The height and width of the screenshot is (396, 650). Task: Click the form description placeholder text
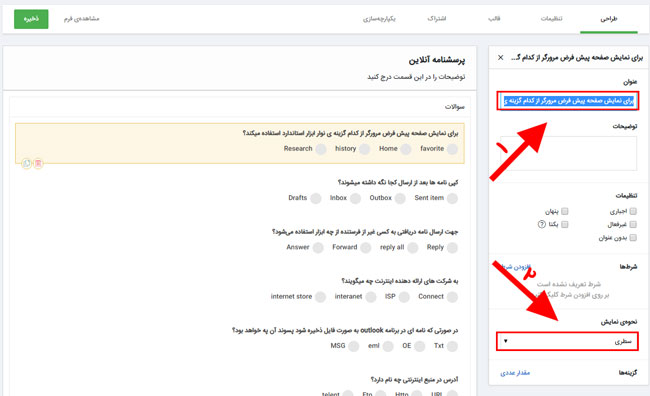[x=416, y=77]
